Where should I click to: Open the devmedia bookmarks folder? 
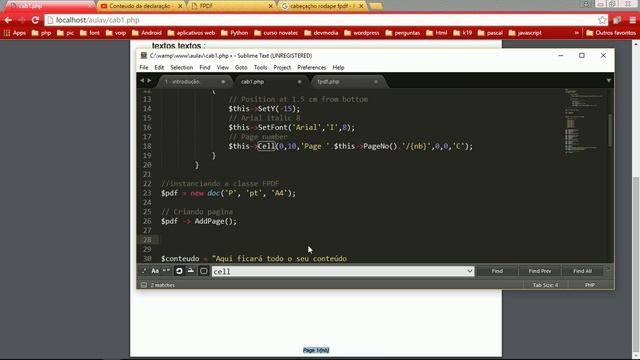pyautogui.click(x=321, y=33)
